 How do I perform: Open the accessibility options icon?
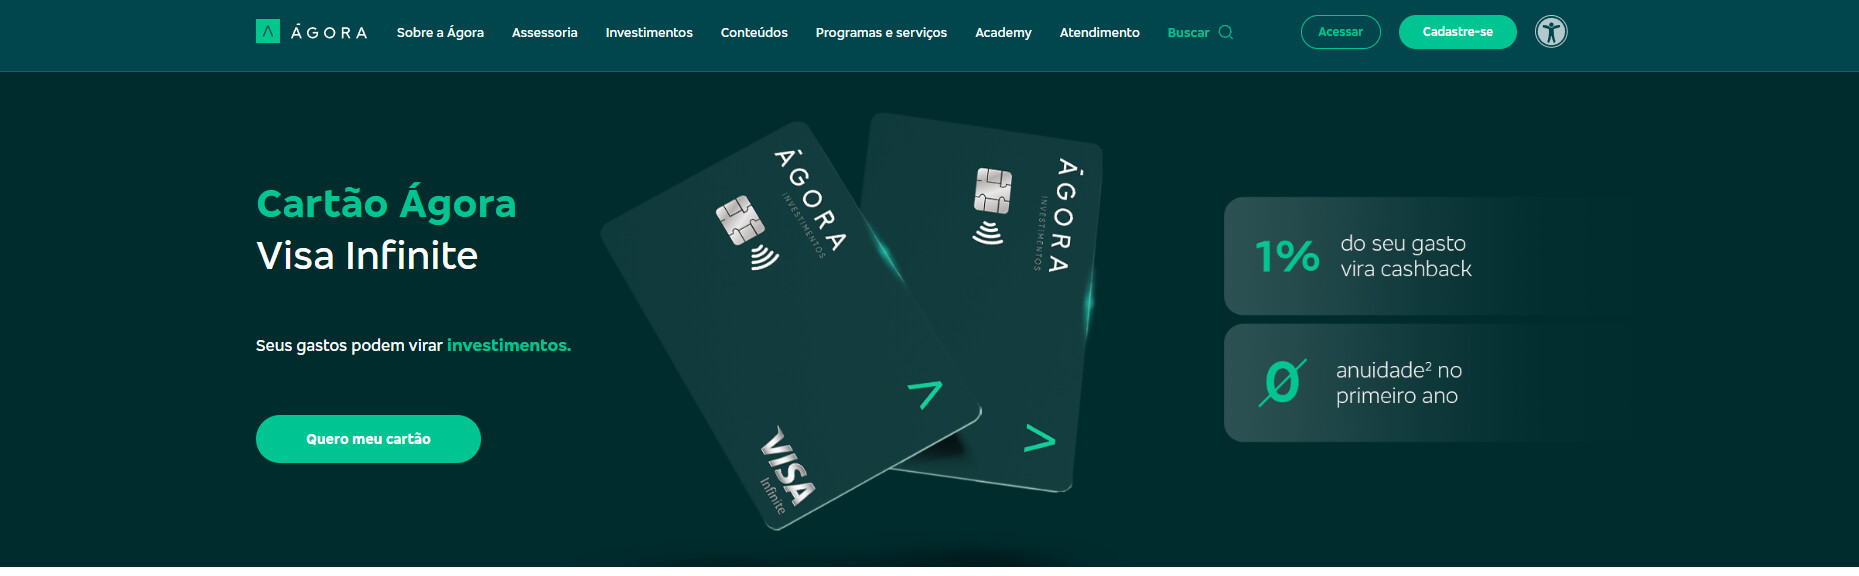[1551, 32]
